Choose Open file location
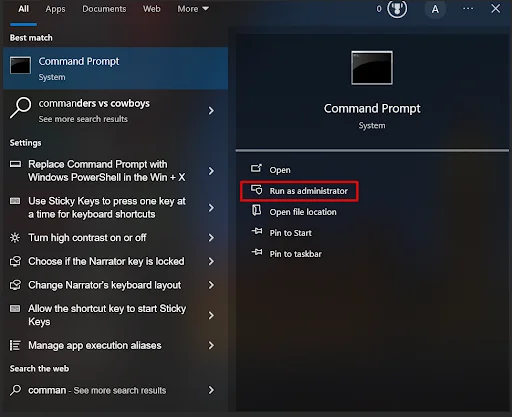The width and height of the screenshot is (512, 417). (x=303, y=212)
